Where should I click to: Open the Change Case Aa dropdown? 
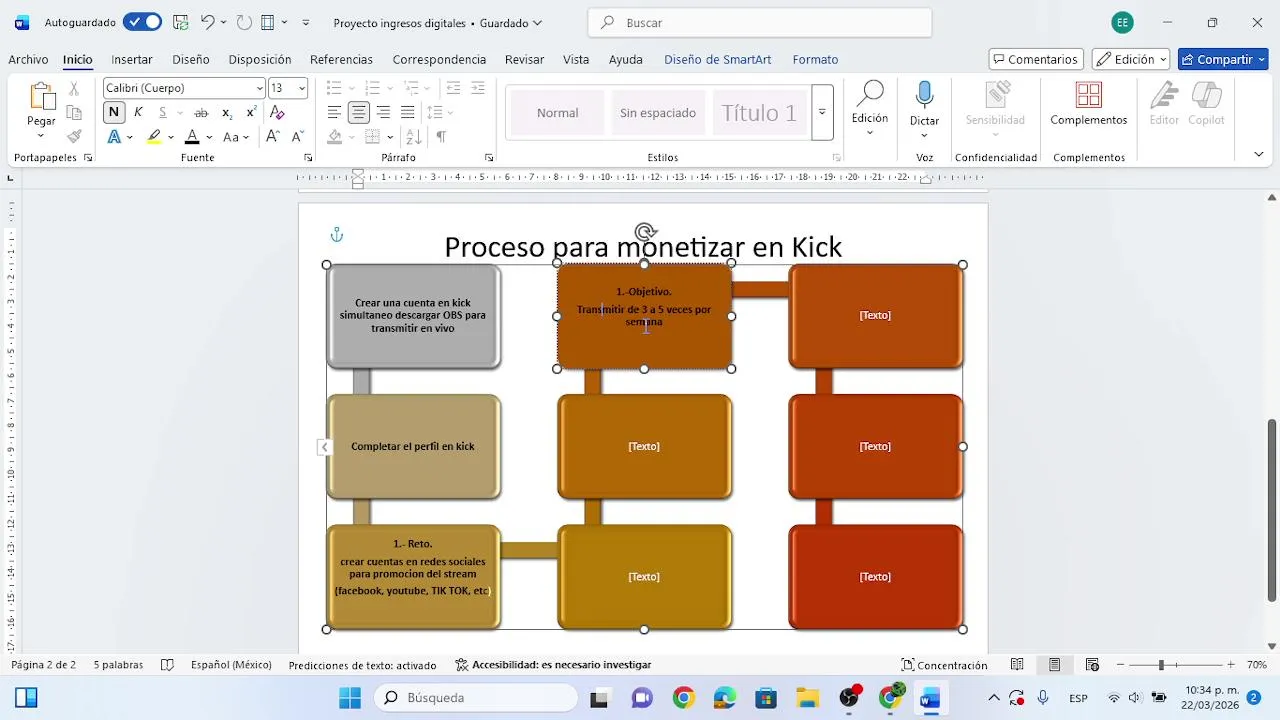pos(236,137)
